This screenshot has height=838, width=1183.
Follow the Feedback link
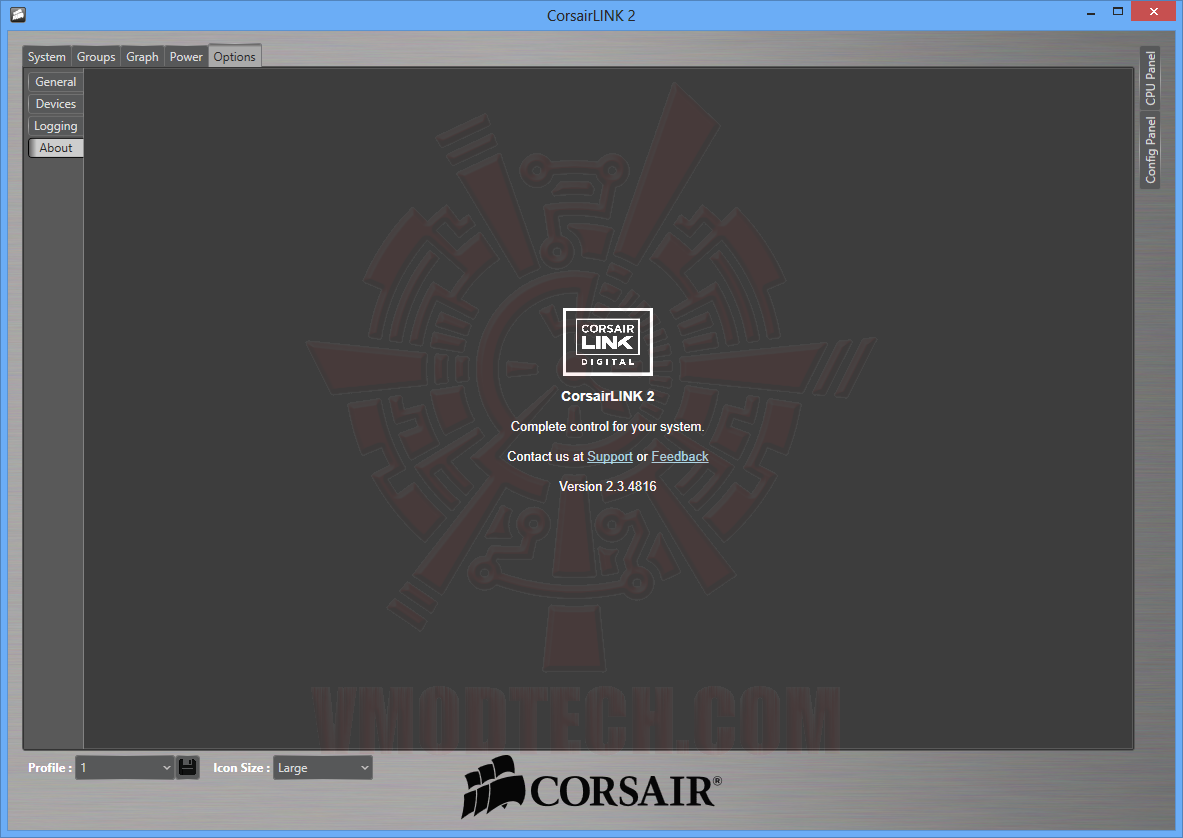coord(680,456)
